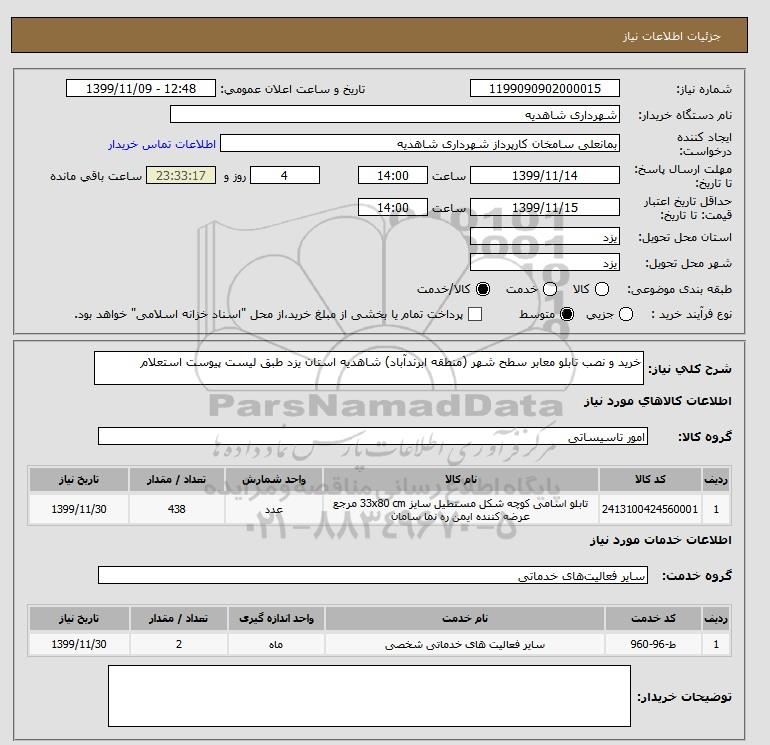Open the اطلاعات تماس خریدار link
Viewport: 770px width, 745px height.
162,144
